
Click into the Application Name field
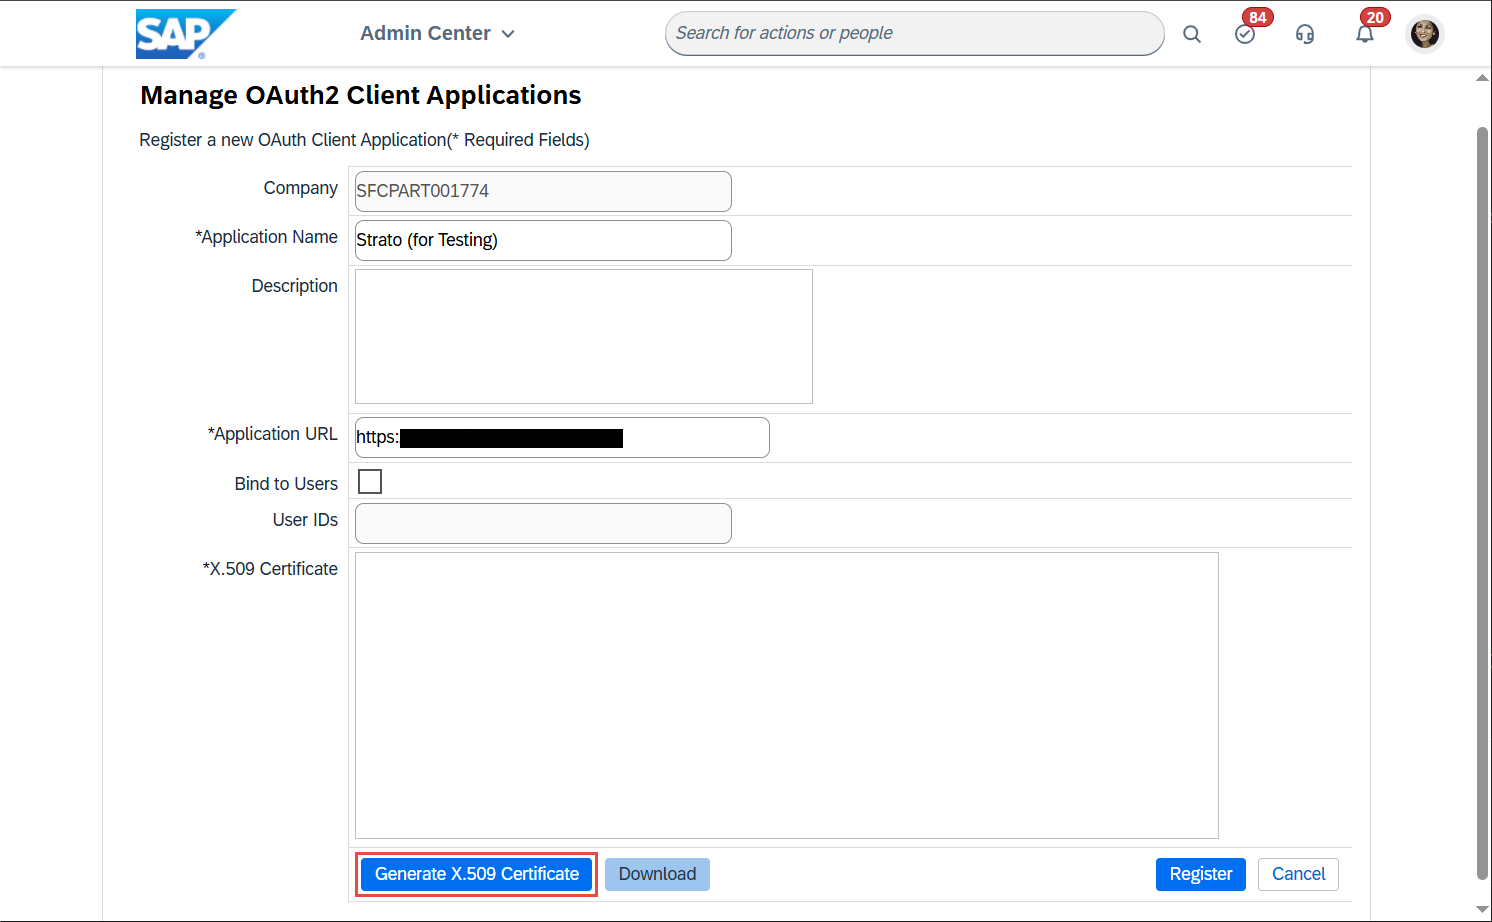coord(543,241)
